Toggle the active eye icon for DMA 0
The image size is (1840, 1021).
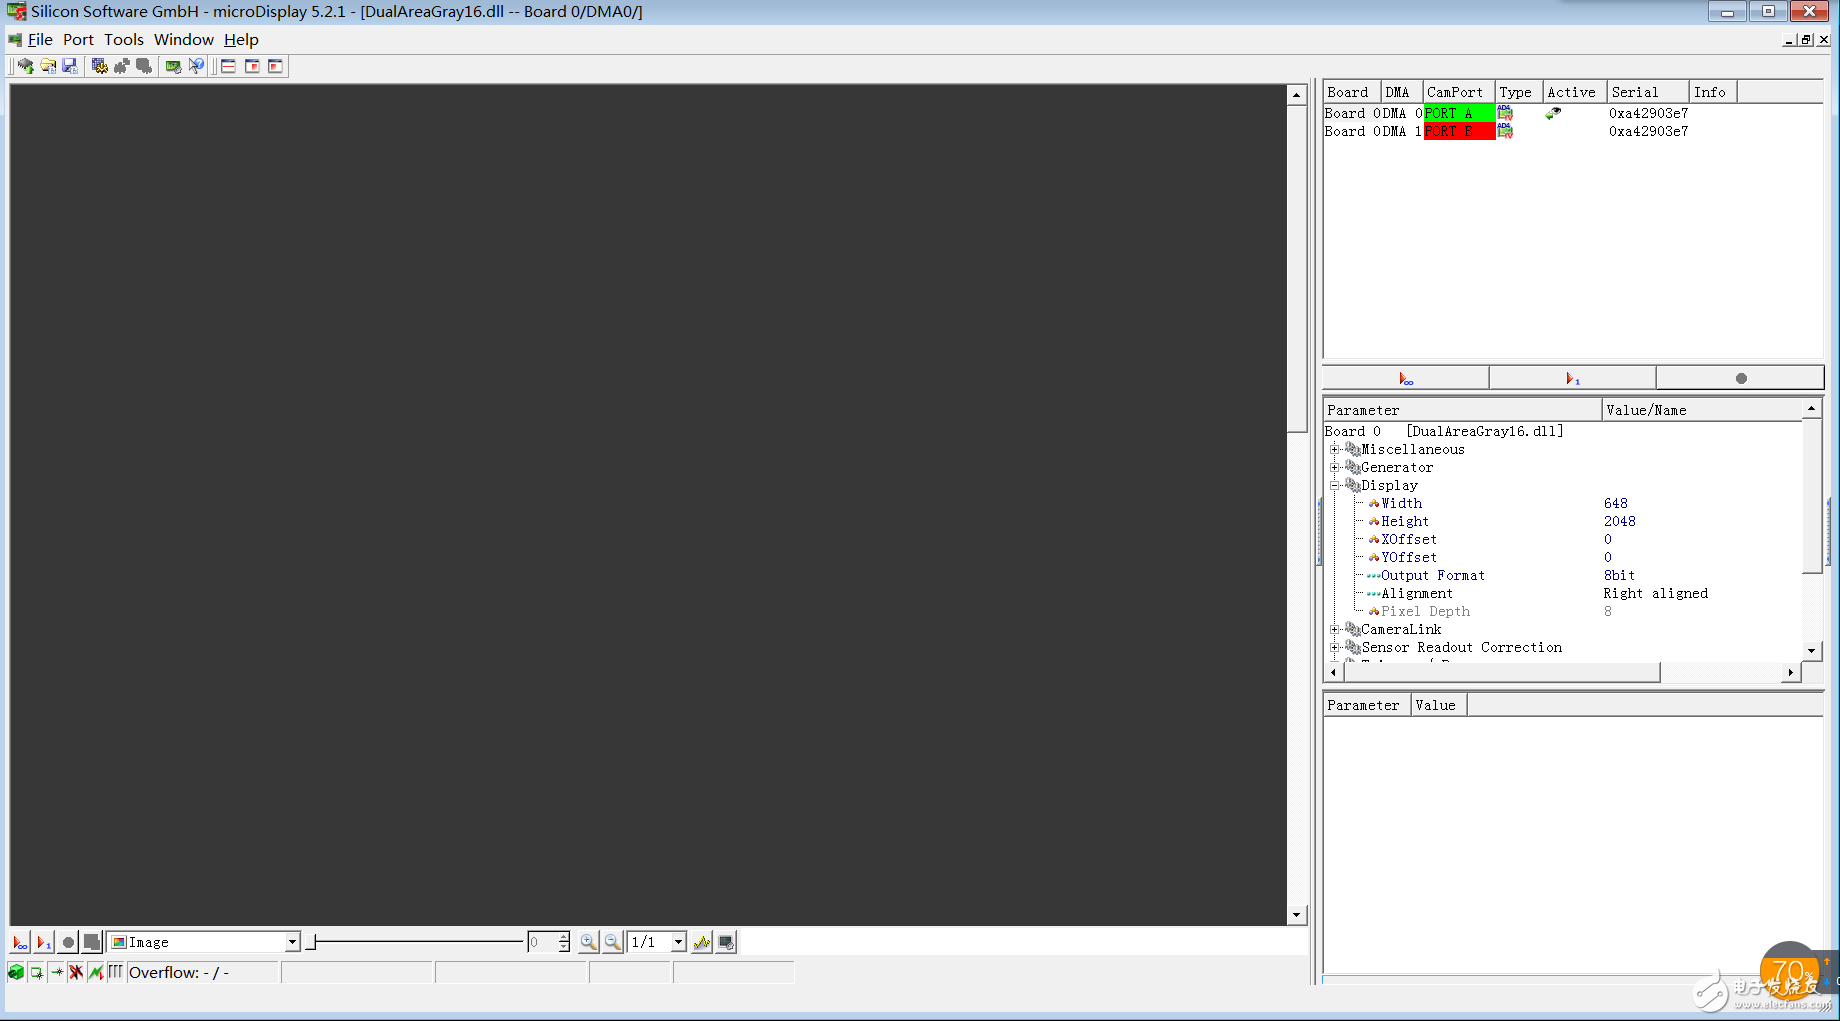[x=1553, y=113]
